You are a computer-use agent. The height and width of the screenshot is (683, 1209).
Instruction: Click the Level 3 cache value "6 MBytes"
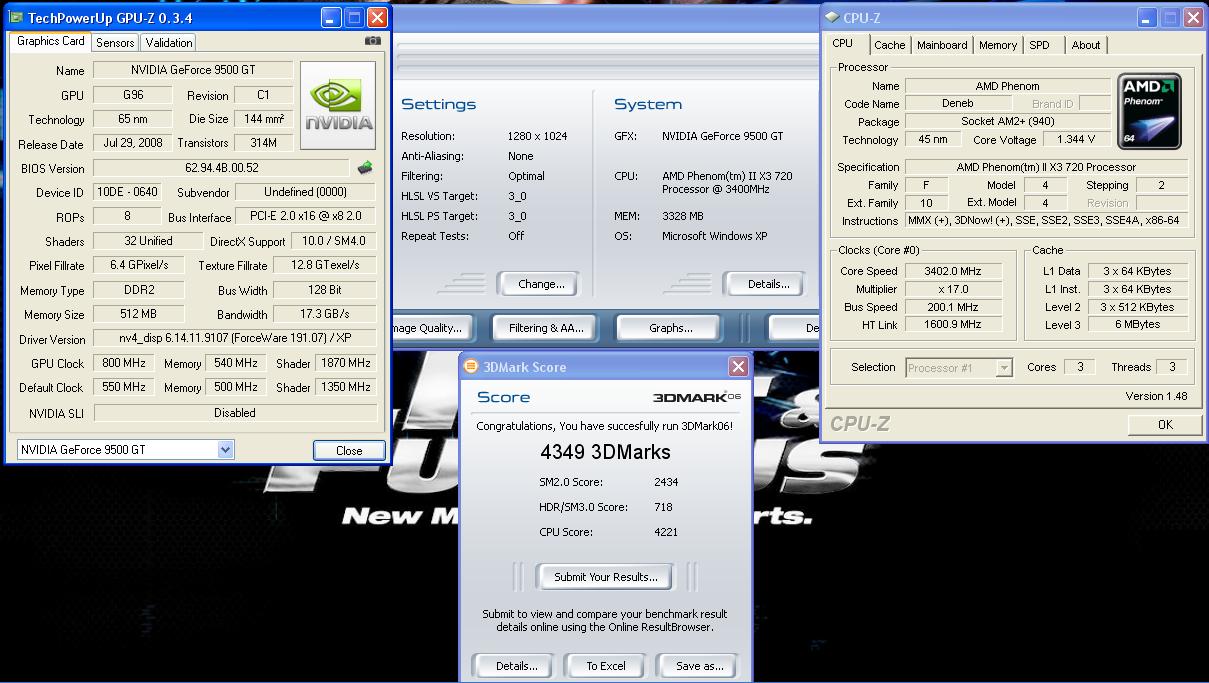1138,325
